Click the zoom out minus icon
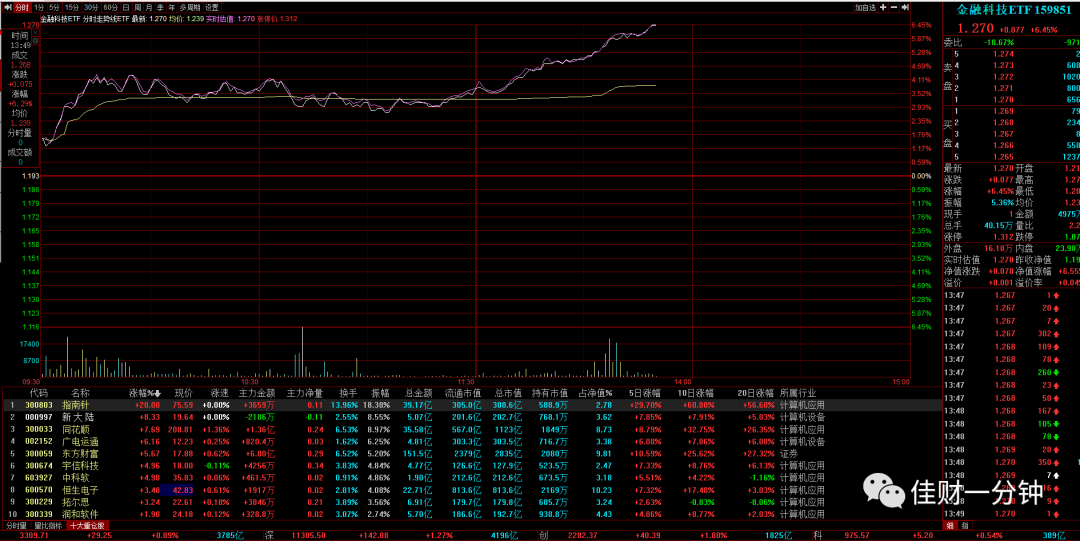This screenshot has height=541, width=1080. coord(893,7)
